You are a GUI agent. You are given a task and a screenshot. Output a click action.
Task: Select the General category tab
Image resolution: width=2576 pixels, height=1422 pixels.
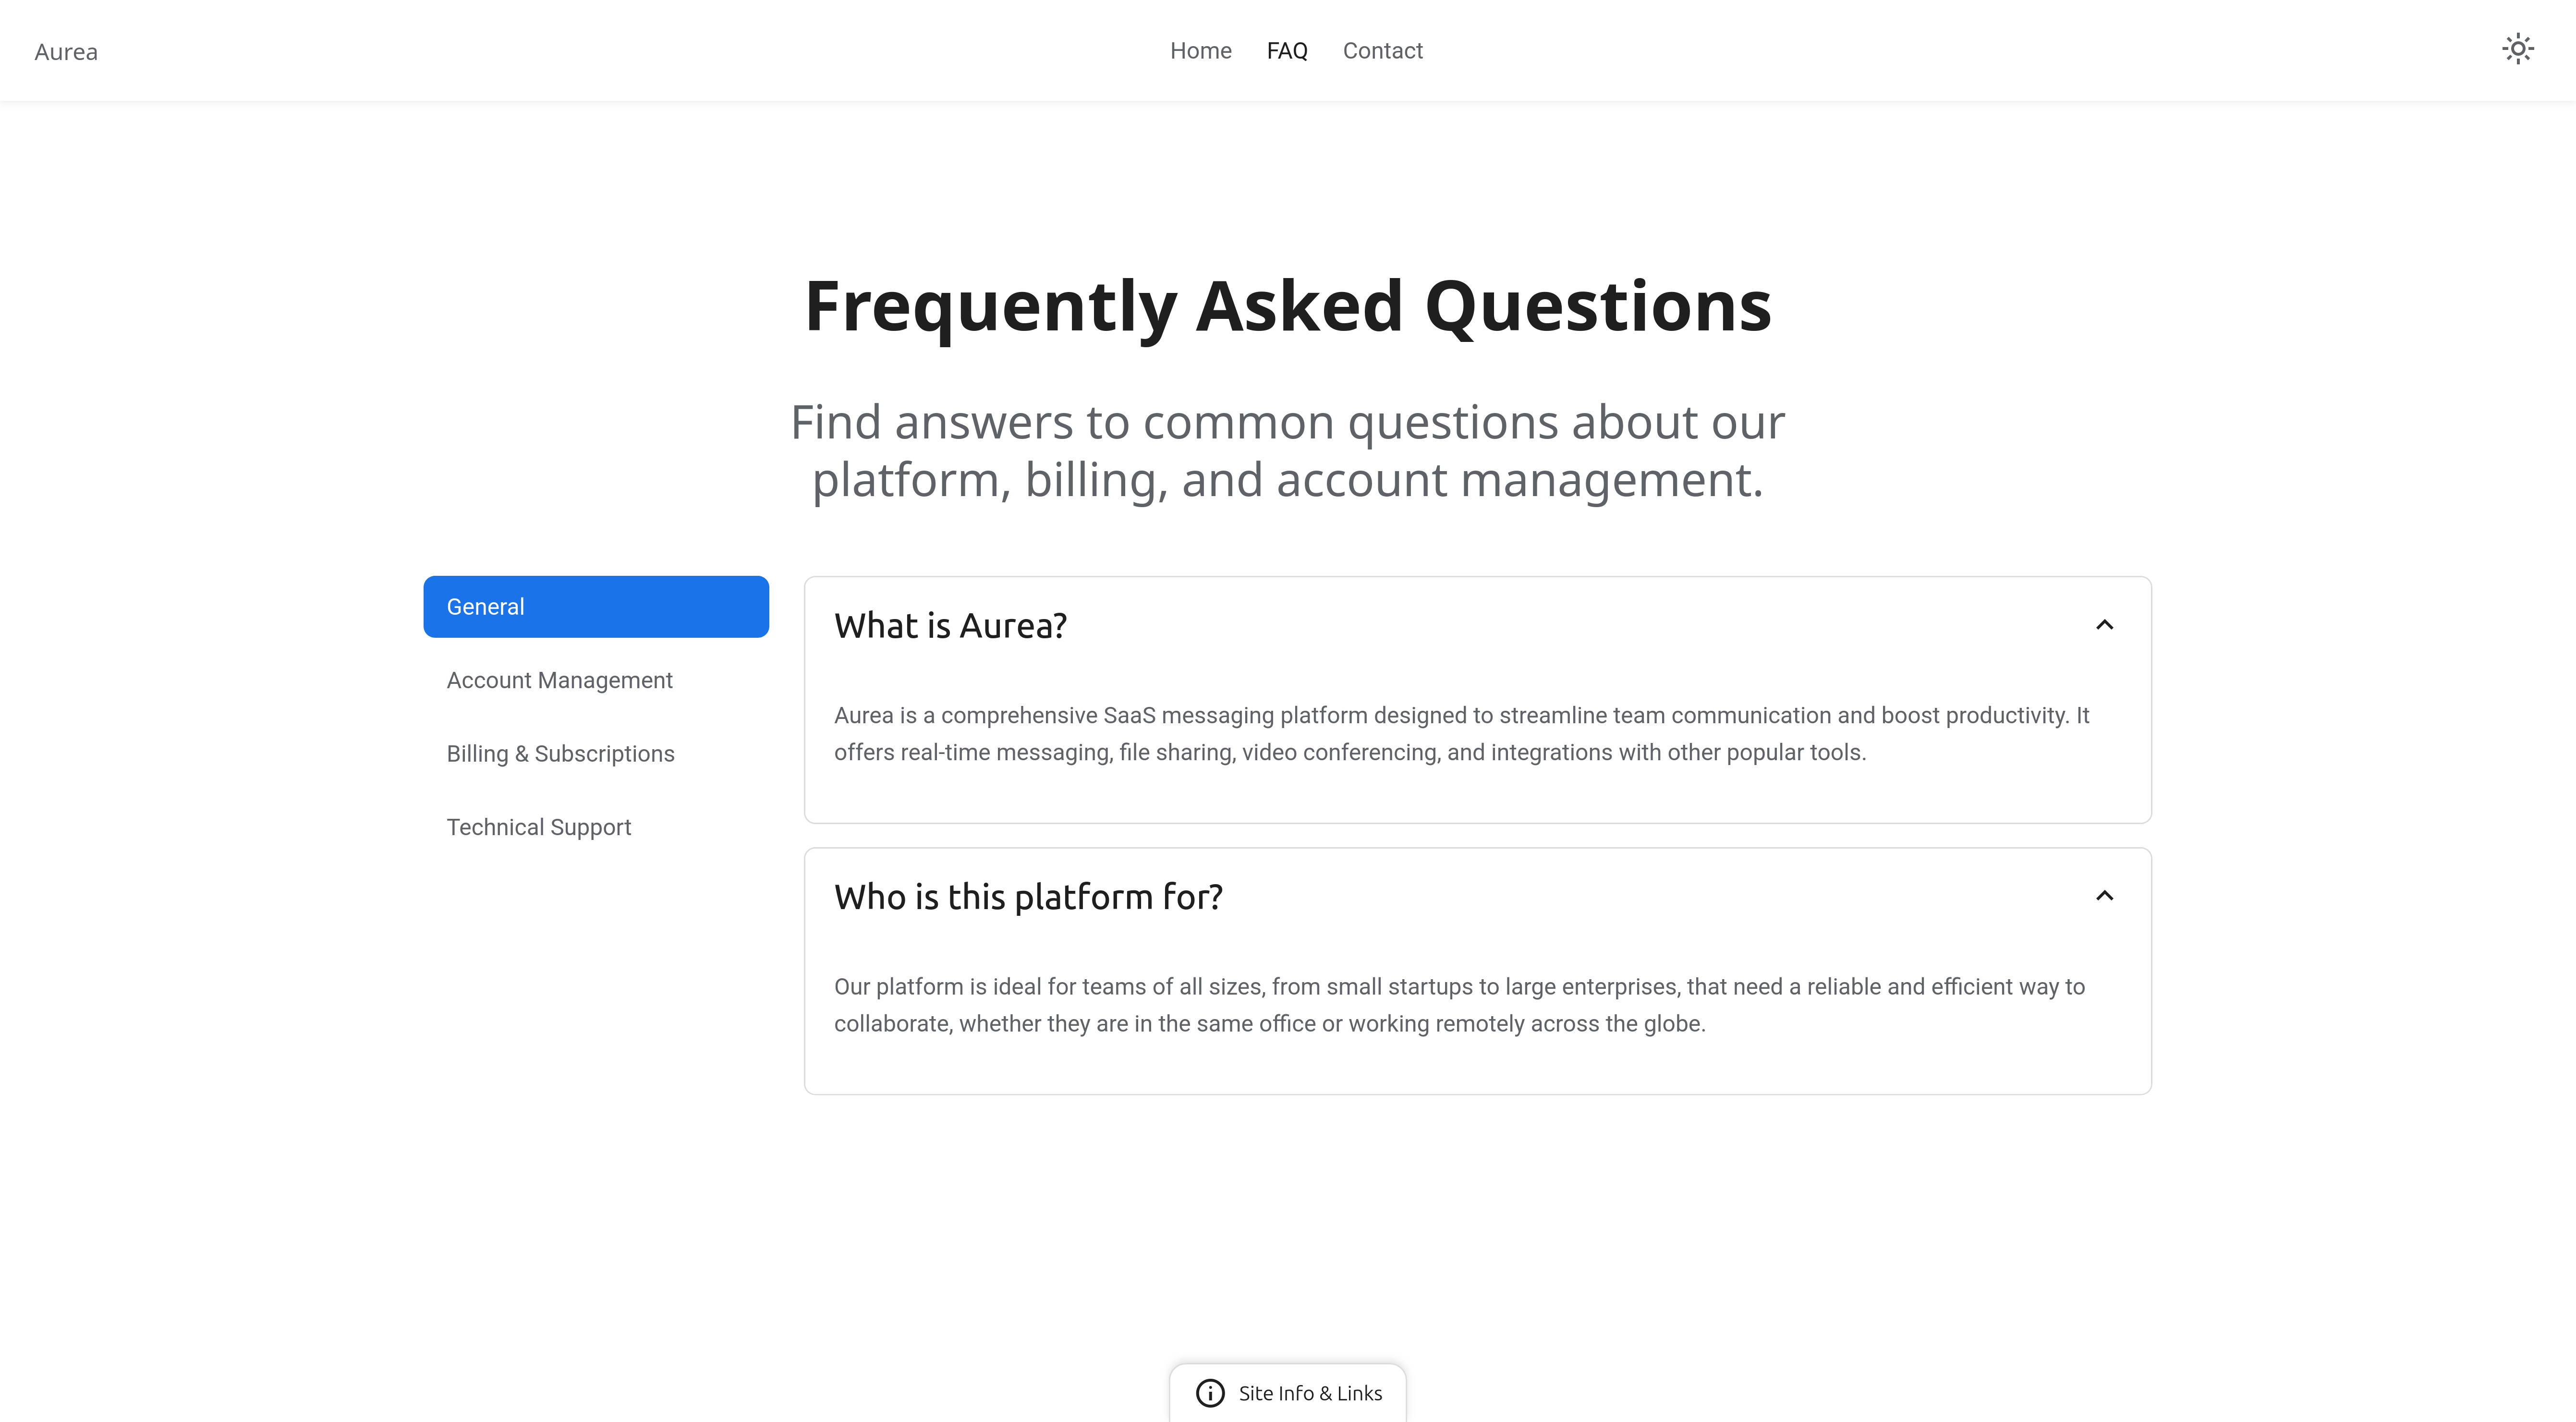(x=596, y=607)
